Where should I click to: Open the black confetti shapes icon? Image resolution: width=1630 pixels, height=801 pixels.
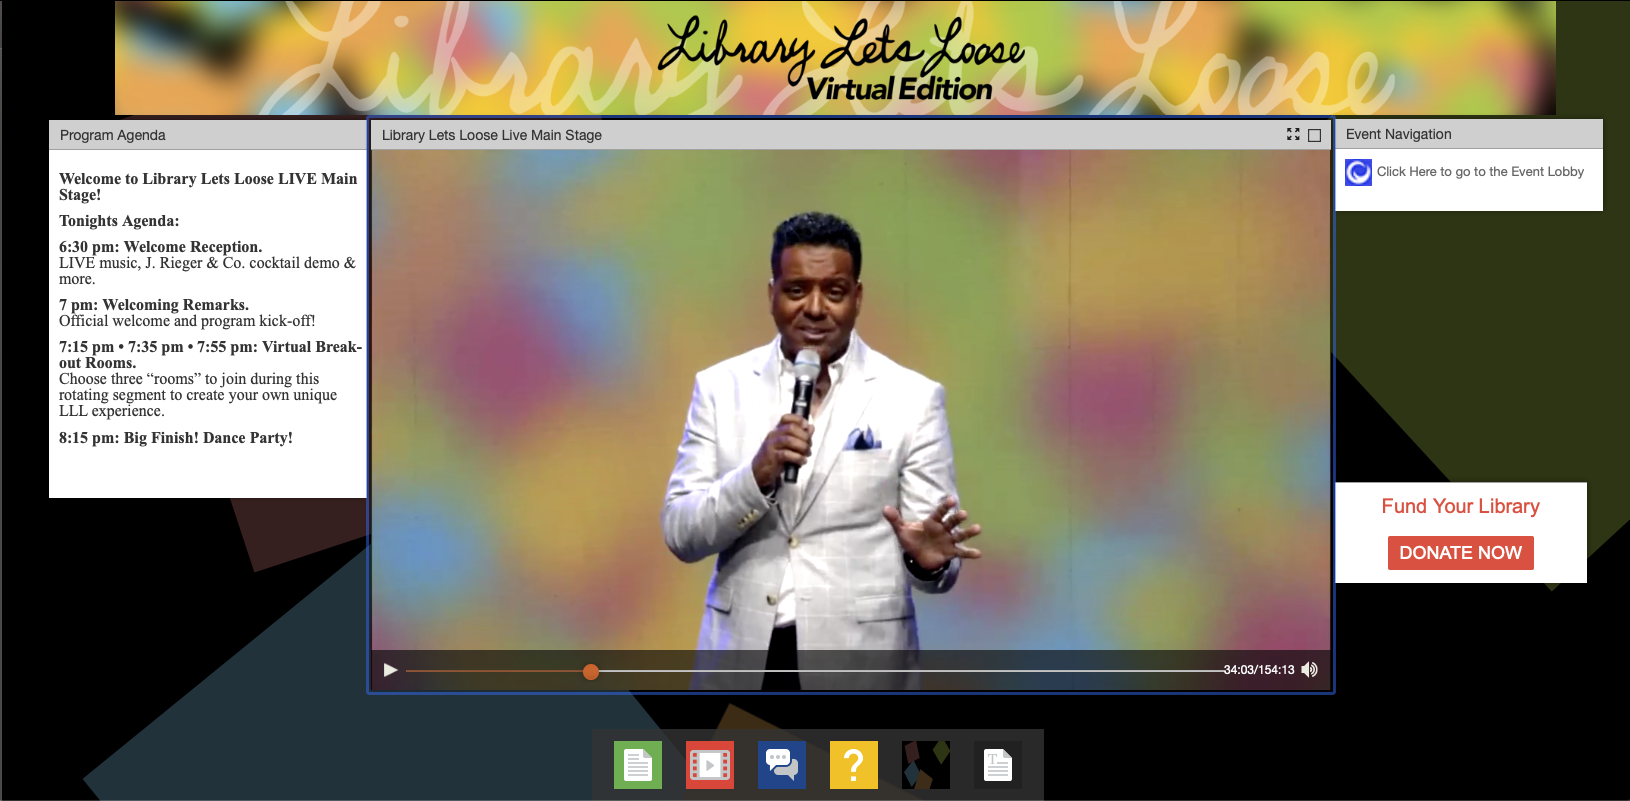click(926, 765)
